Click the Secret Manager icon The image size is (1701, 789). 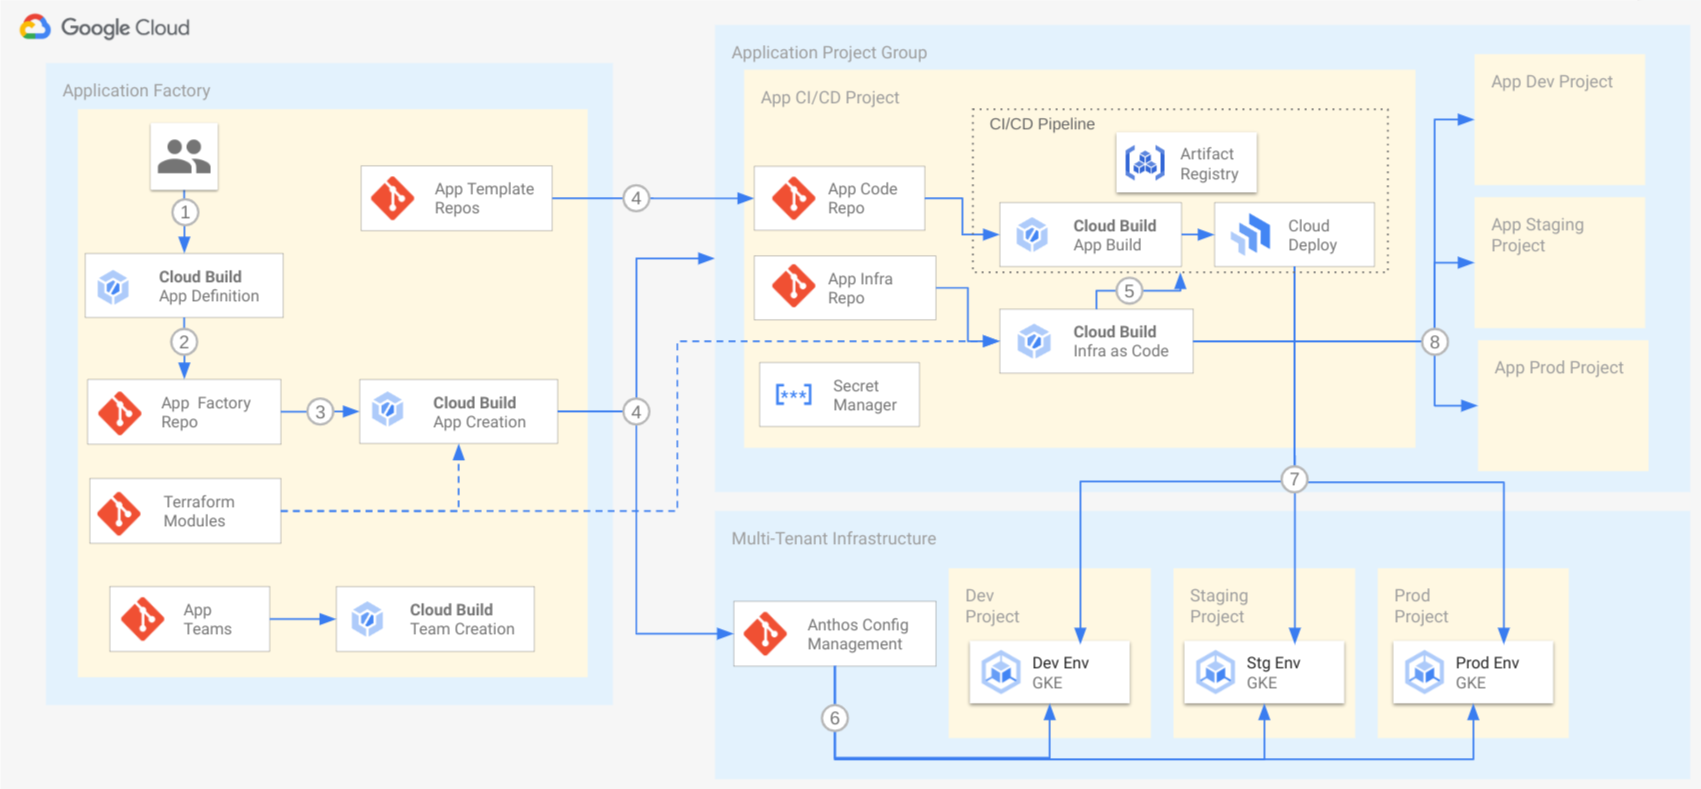tap(794, 395)
